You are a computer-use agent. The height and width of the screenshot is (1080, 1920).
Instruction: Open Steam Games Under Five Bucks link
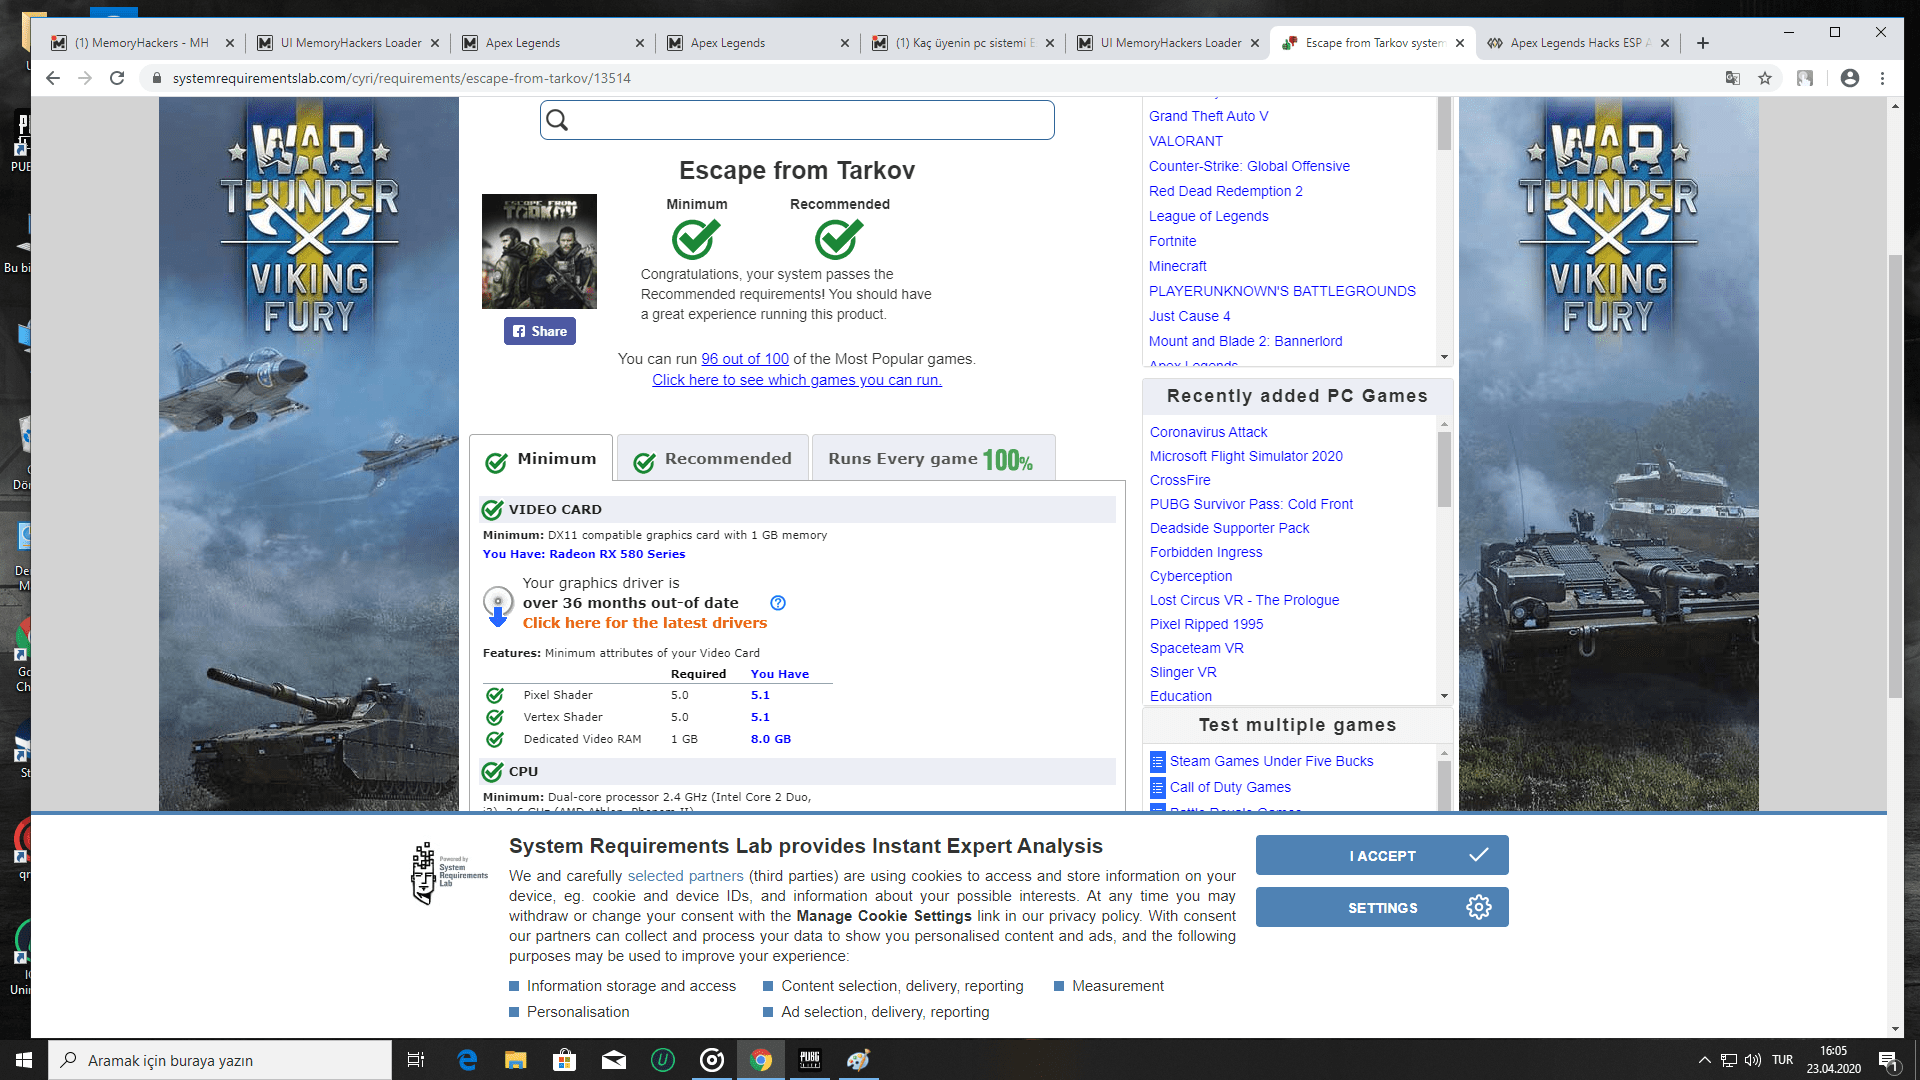1271,761
